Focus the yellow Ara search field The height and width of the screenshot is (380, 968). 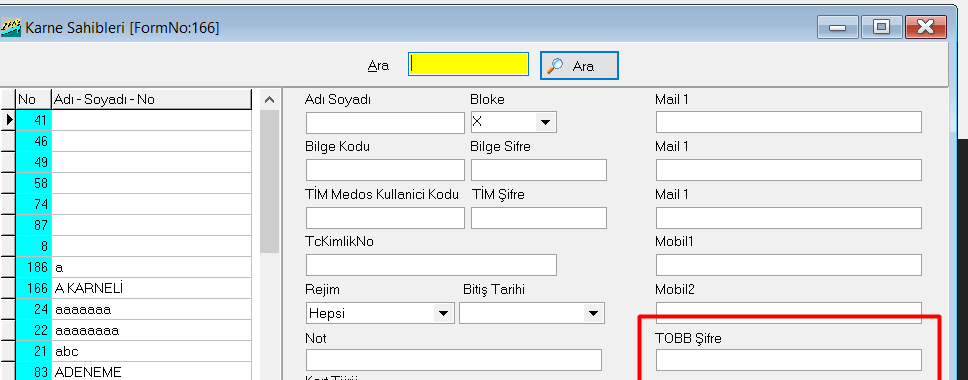(468, 64)
